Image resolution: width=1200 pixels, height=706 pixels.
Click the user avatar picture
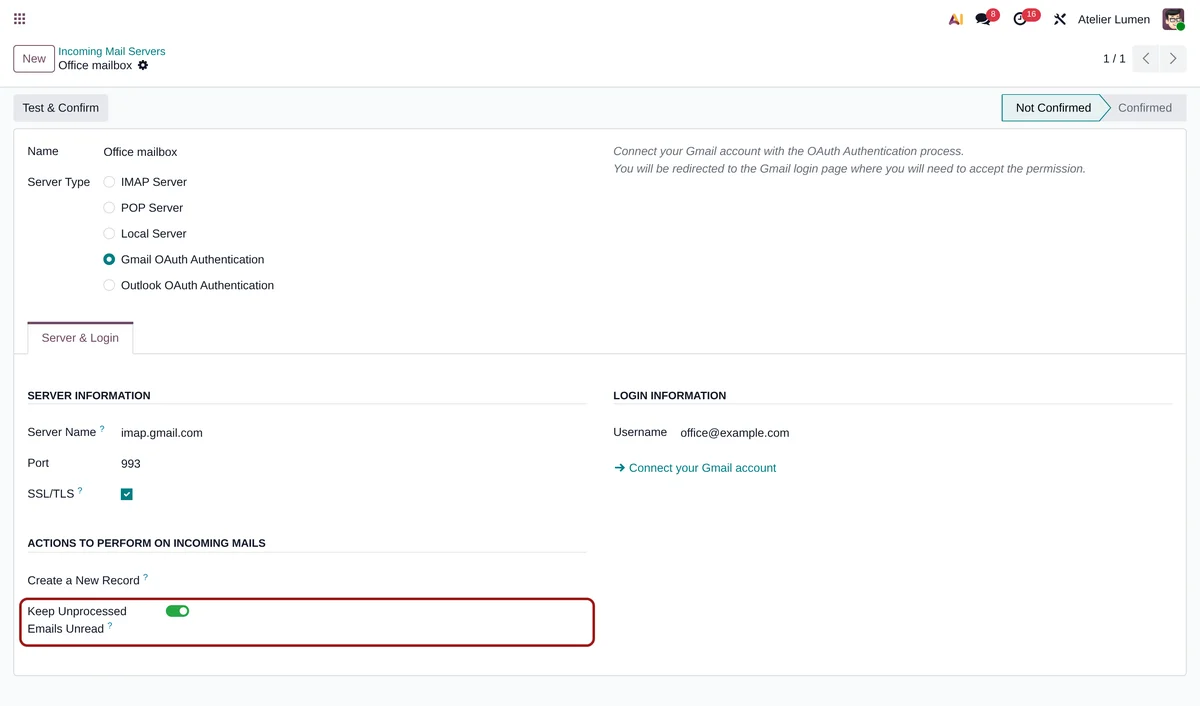click(1173, 19)
